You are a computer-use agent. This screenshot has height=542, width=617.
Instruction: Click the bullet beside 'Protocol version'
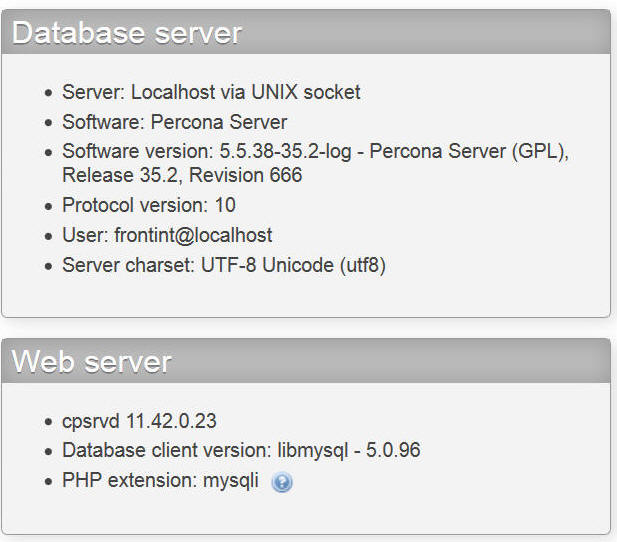[x=48, y=206]
